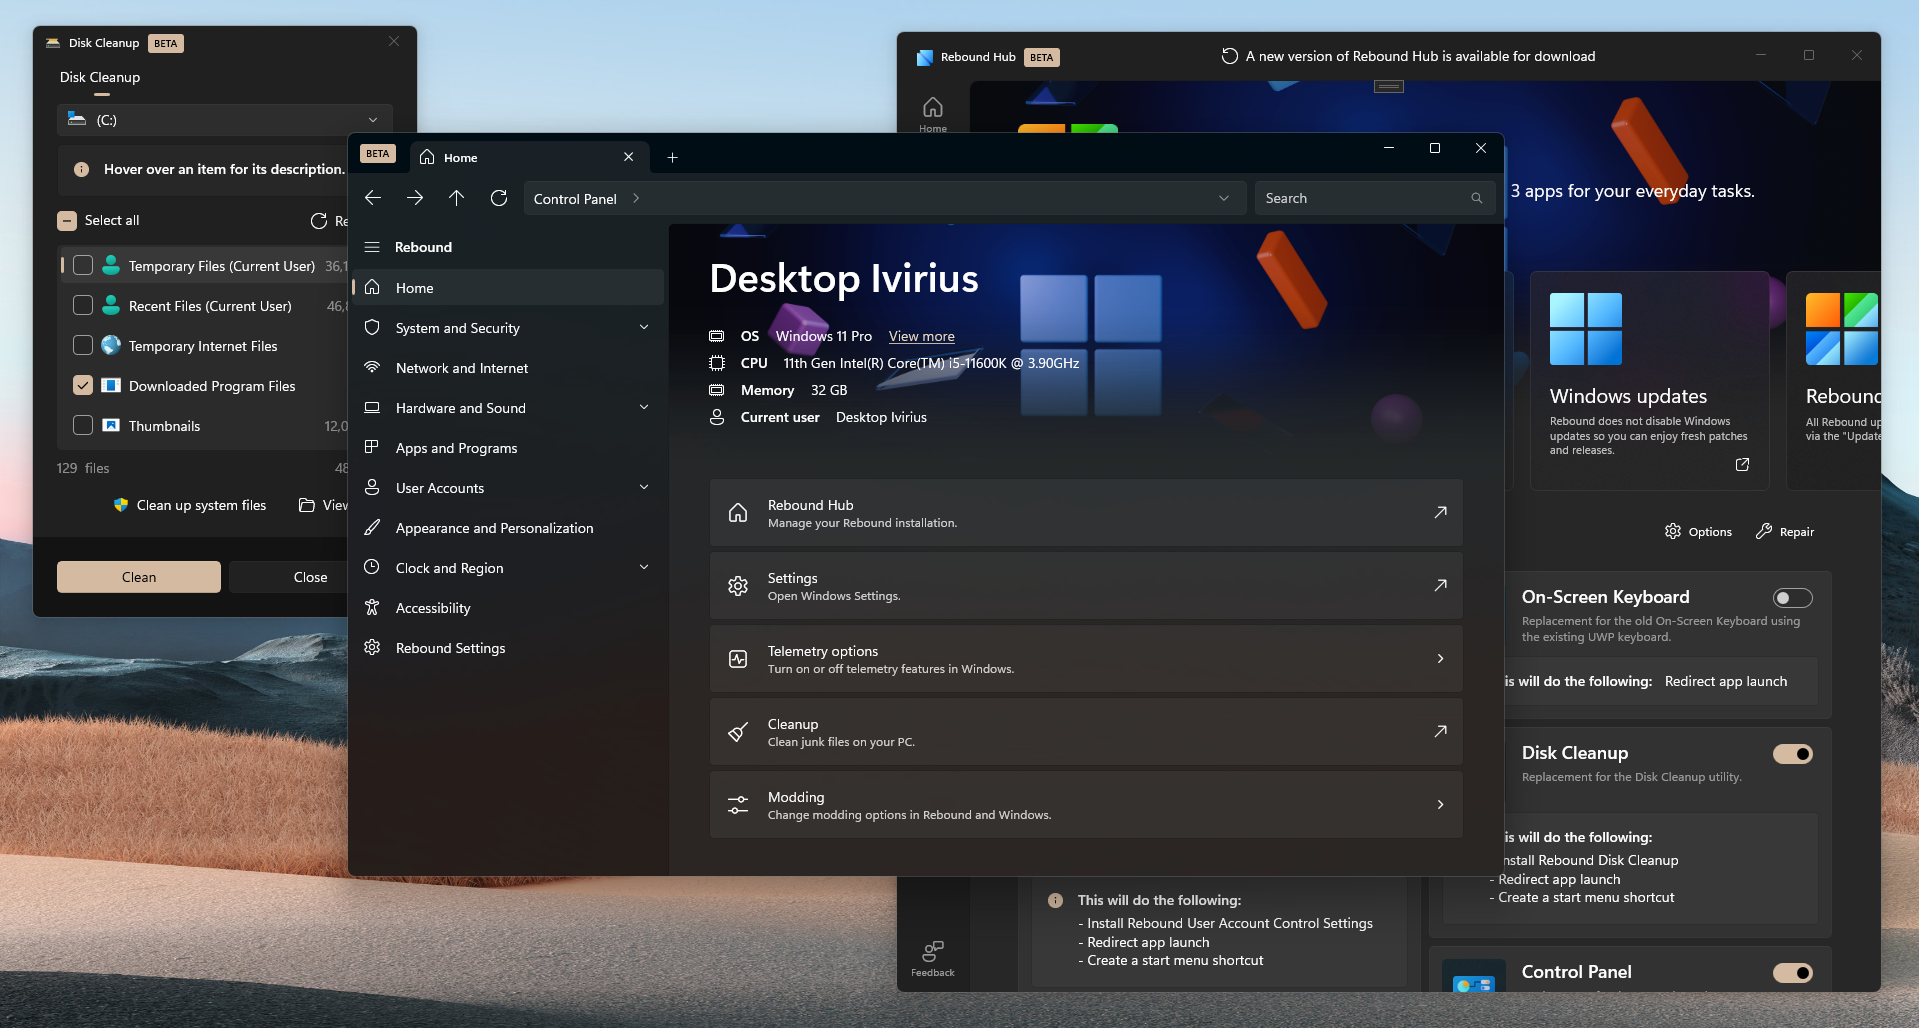Click the info icon in Disk Cleanup
Screen dimensions: 1919x1028
point(82,170)
